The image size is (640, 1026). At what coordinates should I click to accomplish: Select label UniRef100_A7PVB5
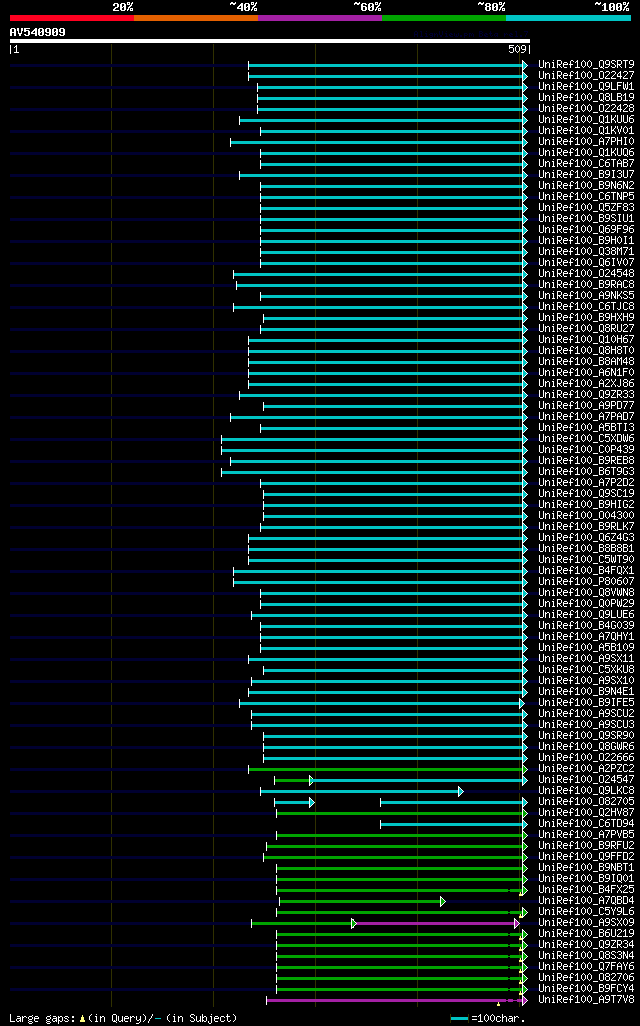(x=586, y=835)
